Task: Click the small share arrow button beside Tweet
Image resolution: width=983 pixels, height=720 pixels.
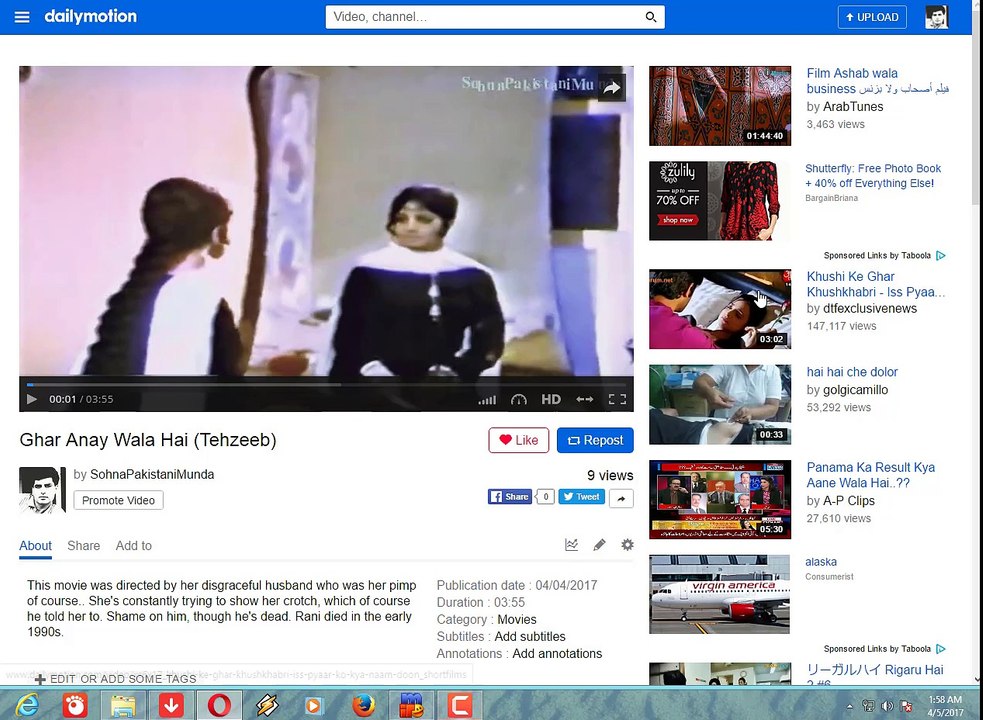Action: (621, 499)
